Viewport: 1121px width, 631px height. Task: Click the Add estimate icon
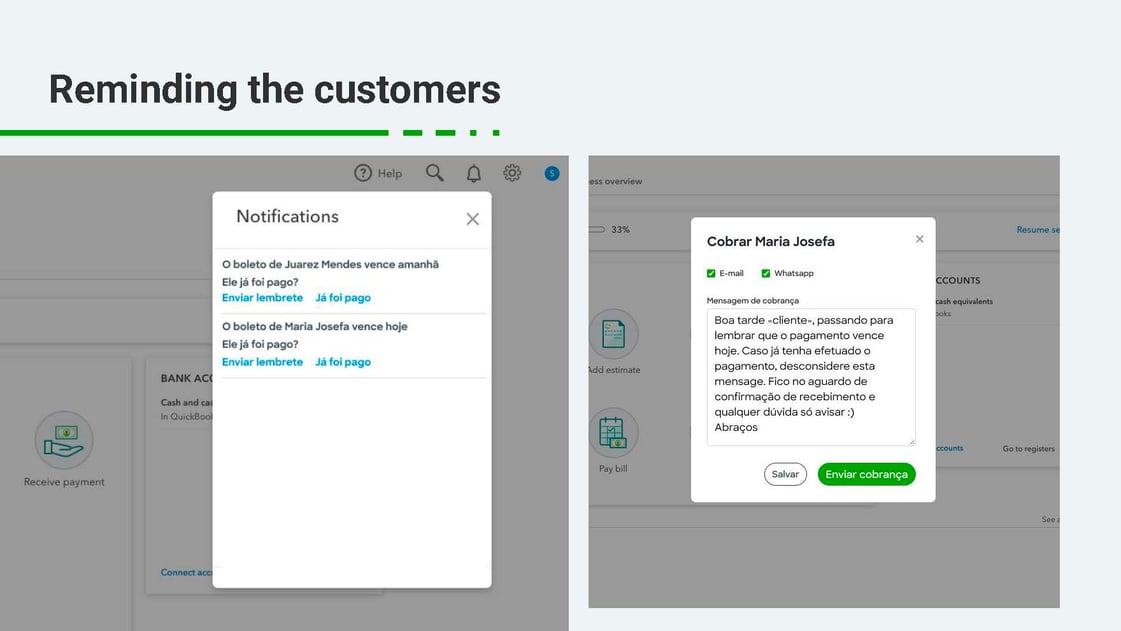613,334
